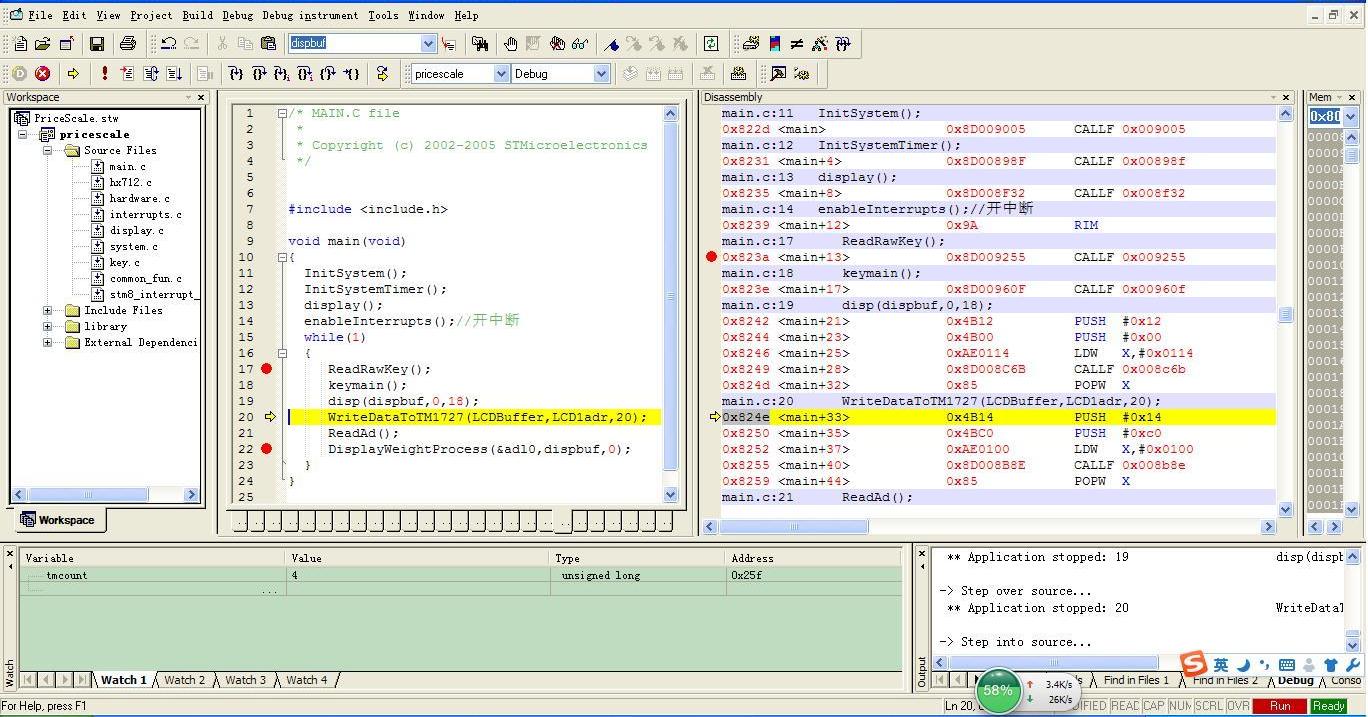Step out with the fifth braces icon
The width and height of the screenshot is (1368, 717).
[328, 74]
